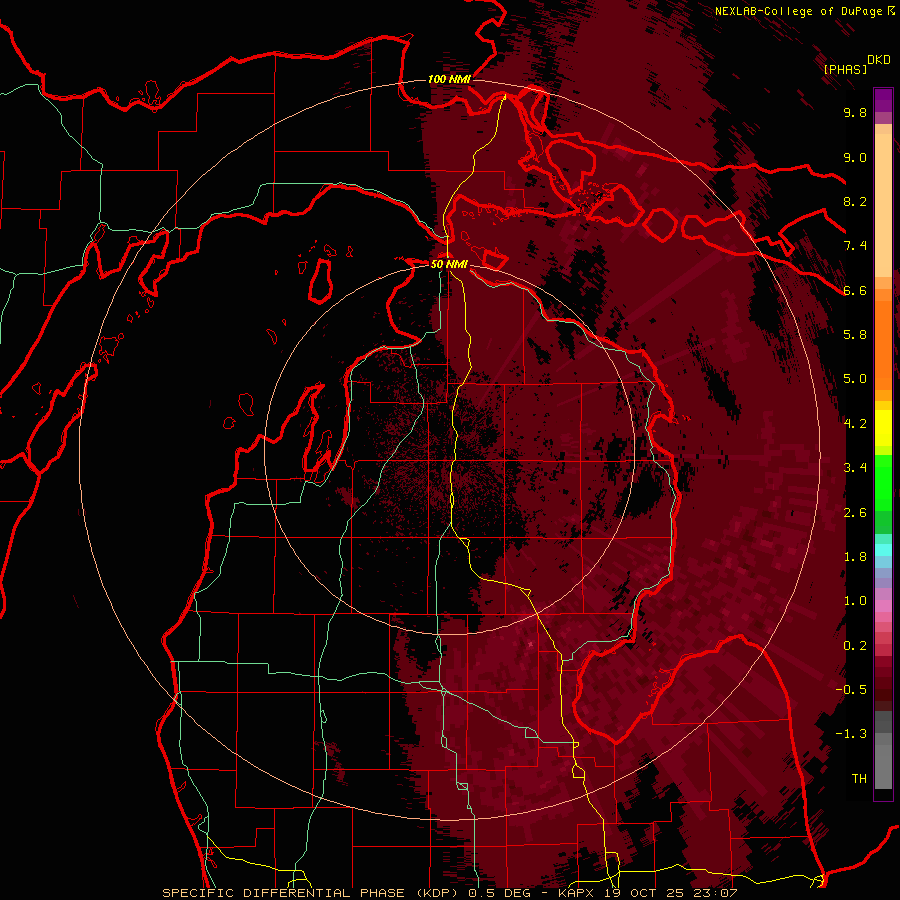Click the orange segment of the color bar
This screenshot has height=900, width=900.
click(x=883, y=344)
